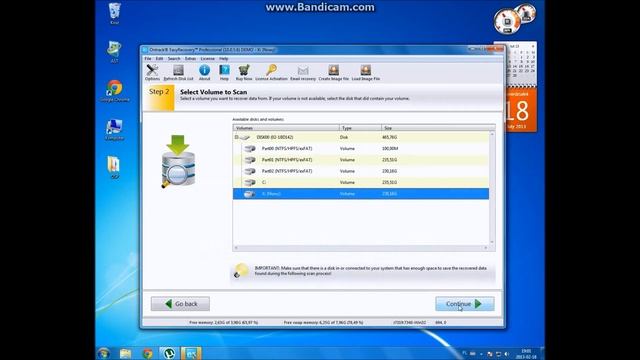This screenshot has height=360, width=640.
Task: Open the folder icon on the desktop
Action: coord(114,167)
